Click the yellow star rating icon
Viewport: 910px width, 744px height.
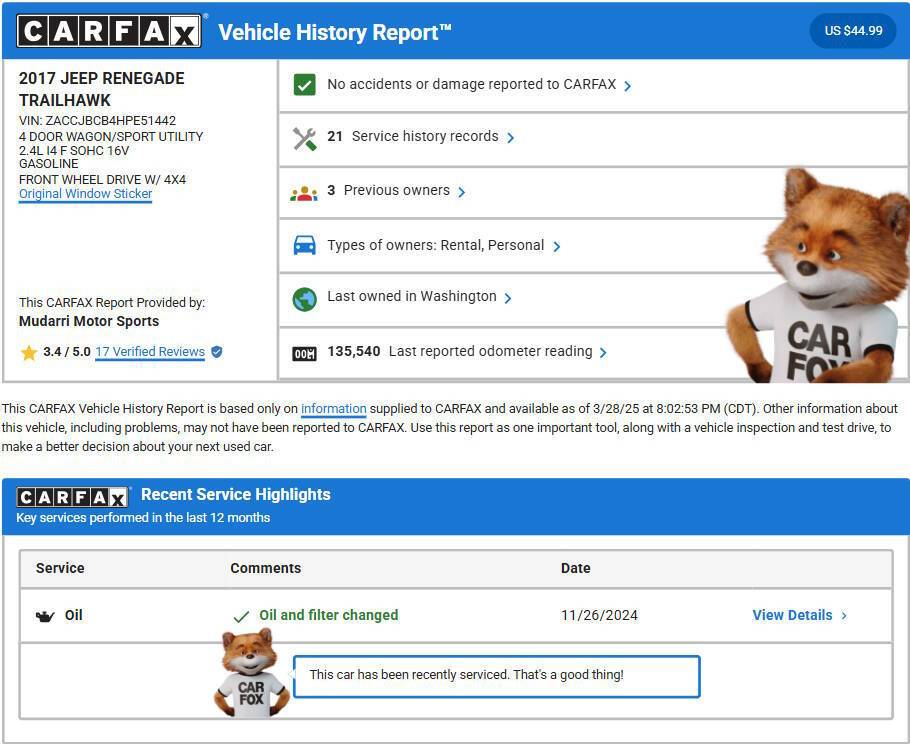(28, 352)
